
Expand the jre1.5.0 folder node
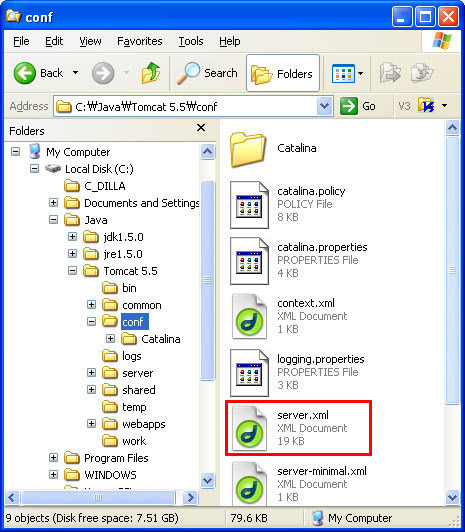72,253
